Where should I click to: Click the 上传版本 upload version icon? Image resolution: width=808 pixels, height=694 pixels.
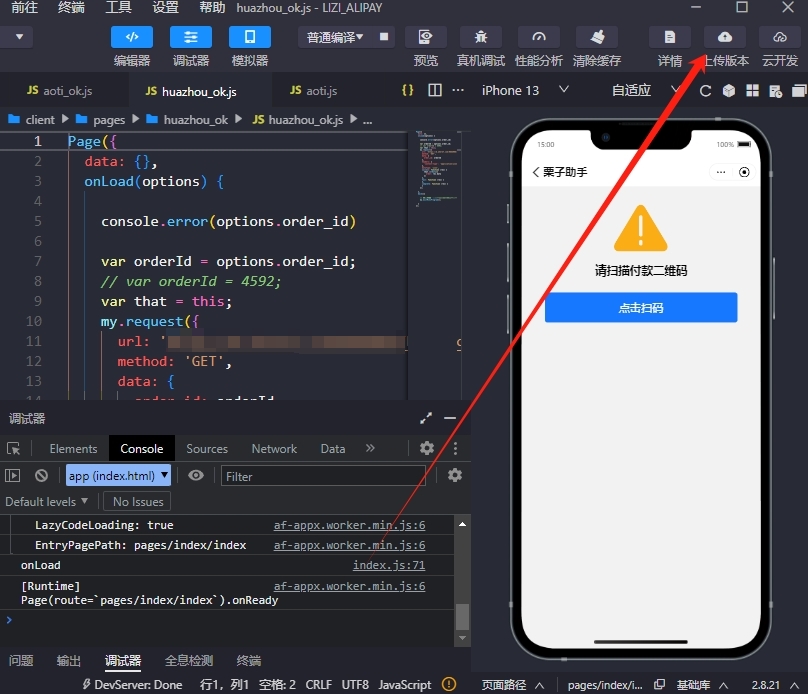(x=724, y=38)
